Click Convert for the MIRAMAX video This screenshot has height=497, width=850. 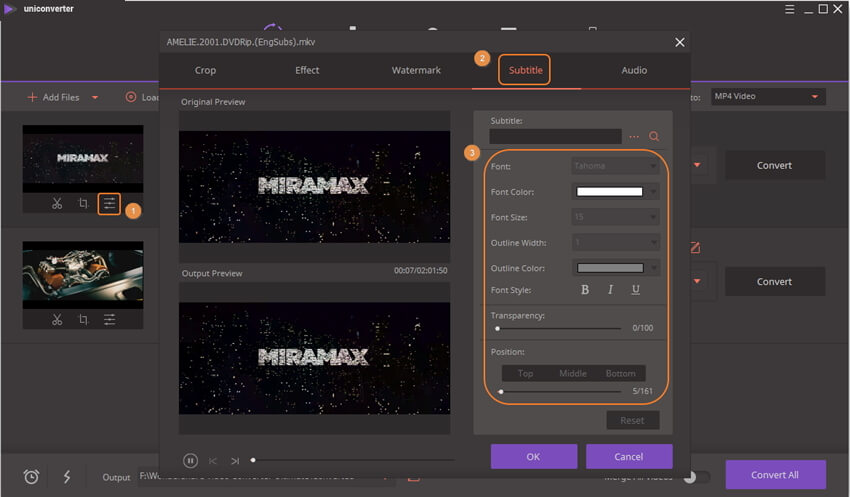[x=775, y=165]
